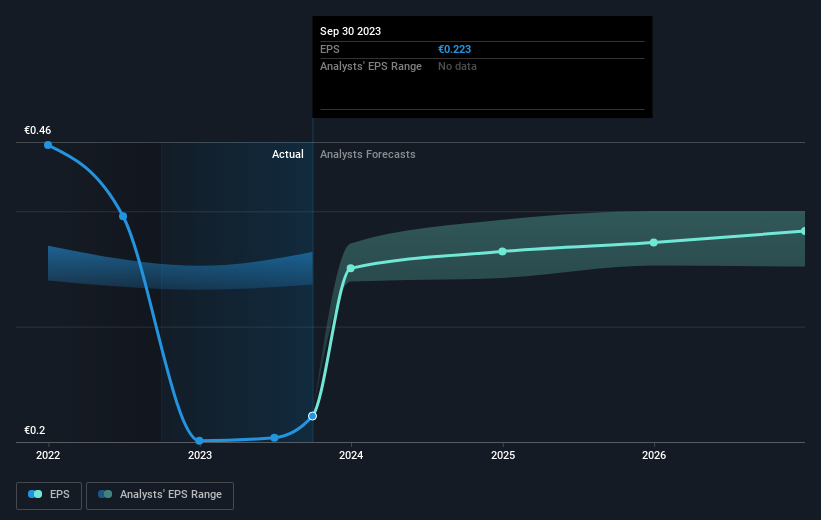Click the 2026 x-axis label

pyautogui.click(x=654, y=456)
